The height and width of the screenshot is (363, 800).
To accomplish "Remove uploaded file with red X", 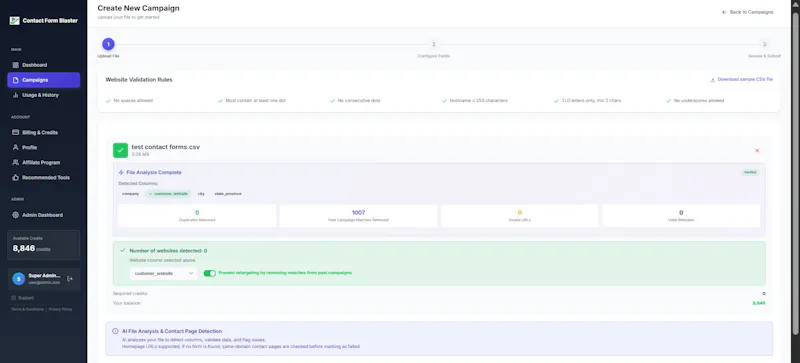I will pyautogui.click(x=757, y=151).
